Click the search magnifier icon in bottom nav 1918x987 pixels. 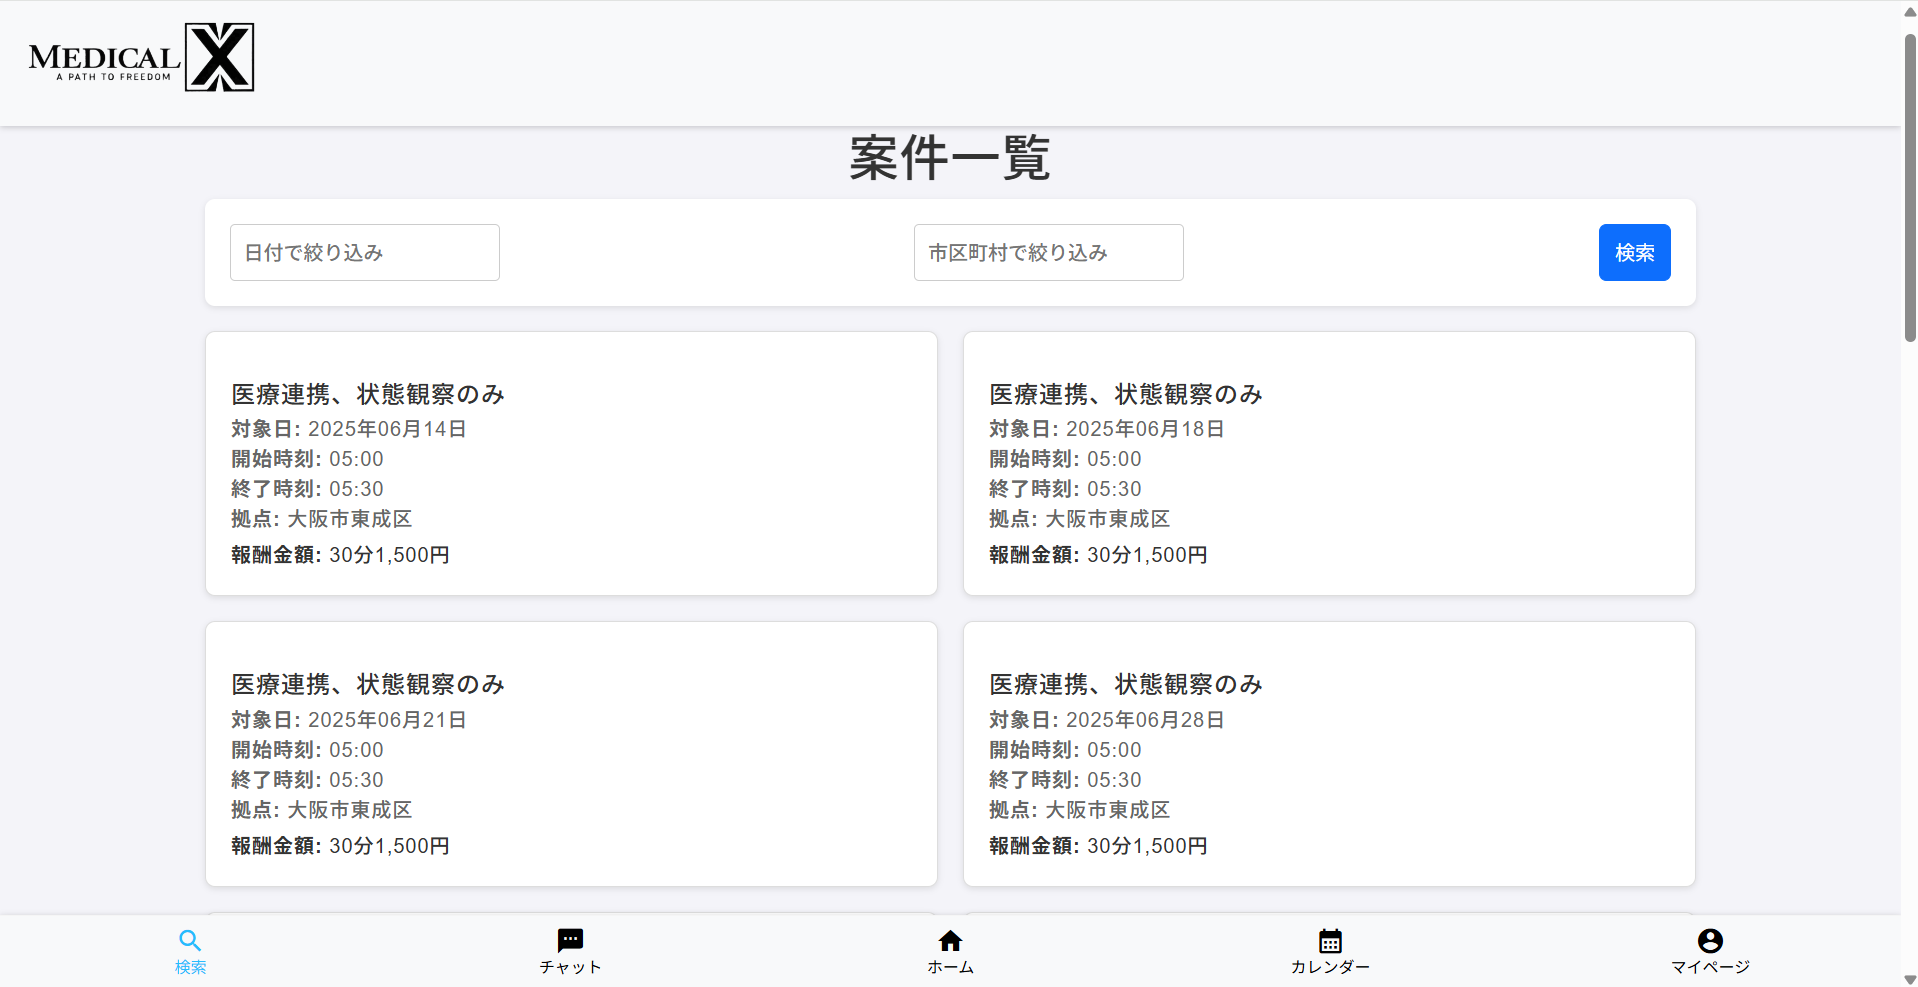[x=190, y=940]
